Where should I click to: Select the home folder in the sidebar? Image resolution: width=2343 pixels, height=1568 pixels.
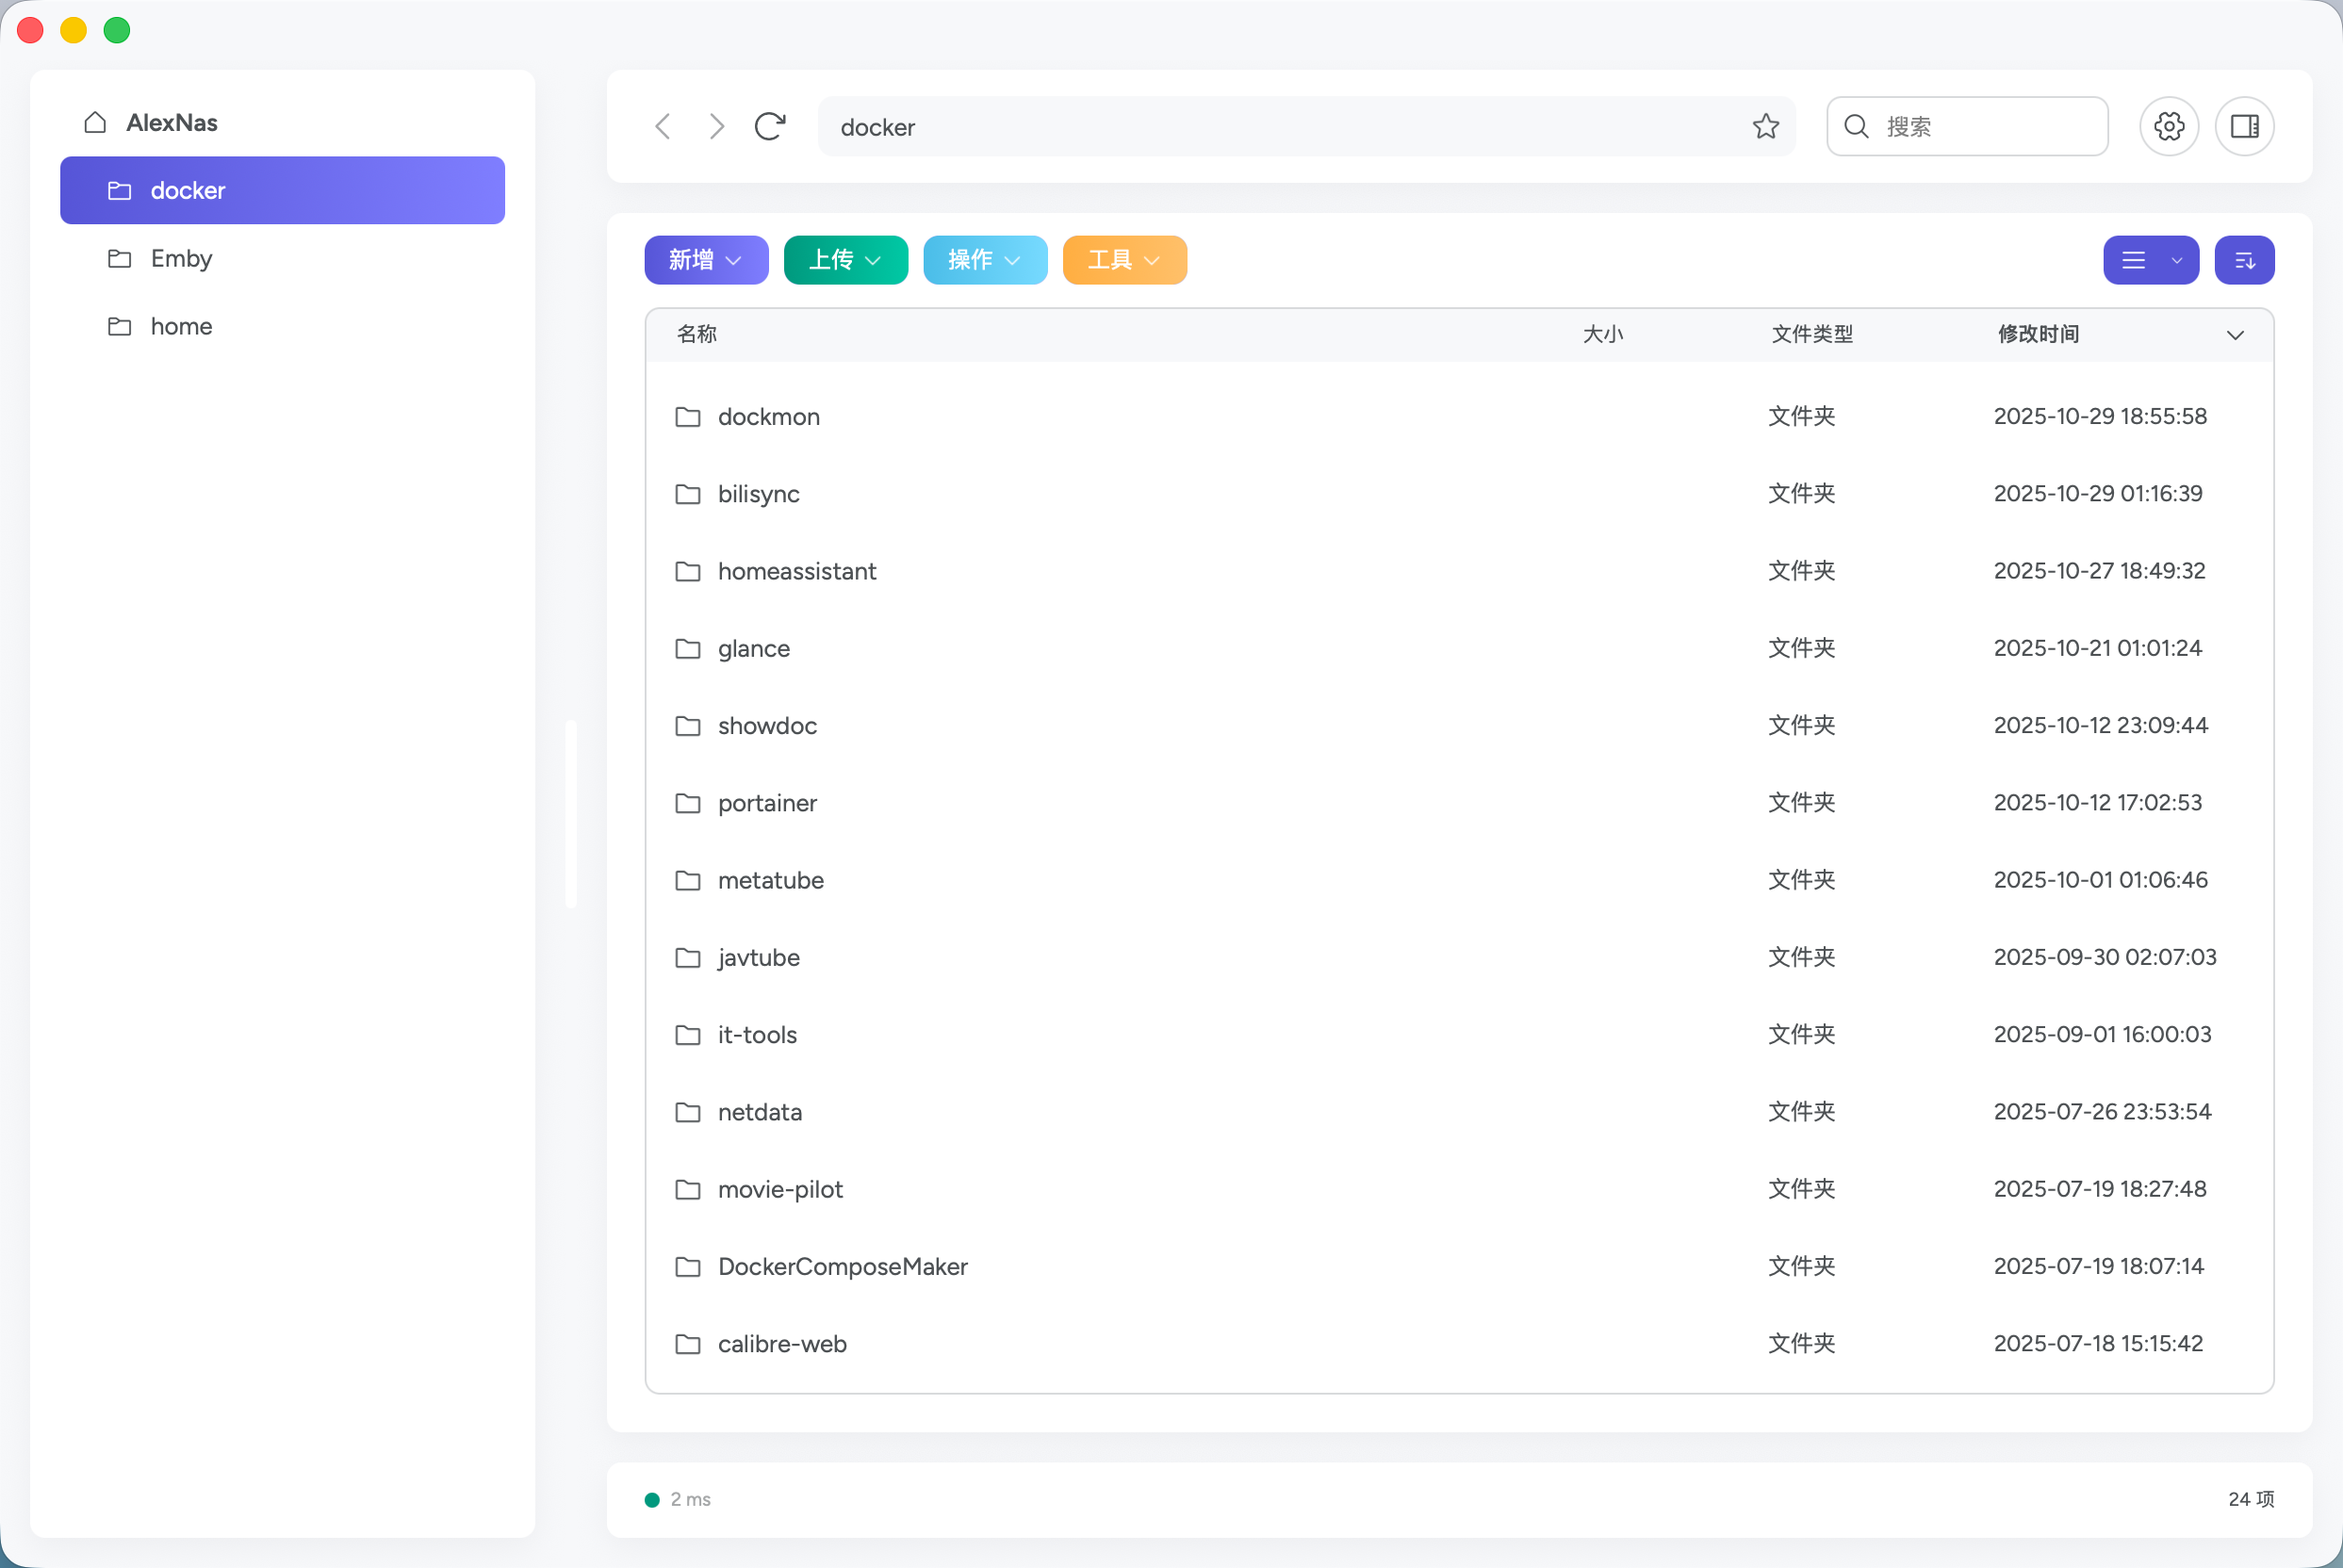(181, 326)
